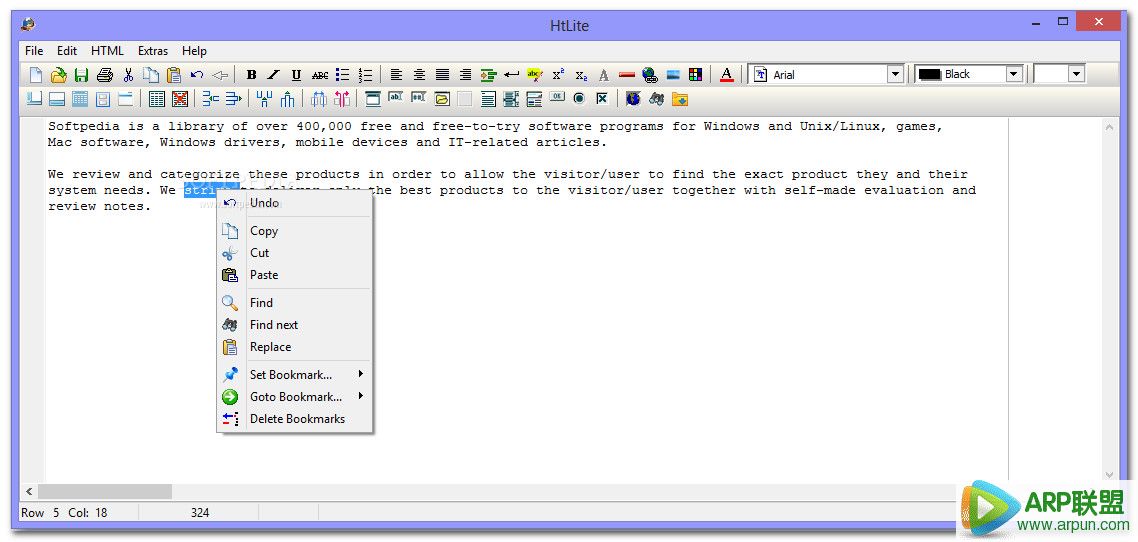Viewport: 1138px width, 542px height.
Task: Toggle underline text formatting
Action: click(296, 75)
